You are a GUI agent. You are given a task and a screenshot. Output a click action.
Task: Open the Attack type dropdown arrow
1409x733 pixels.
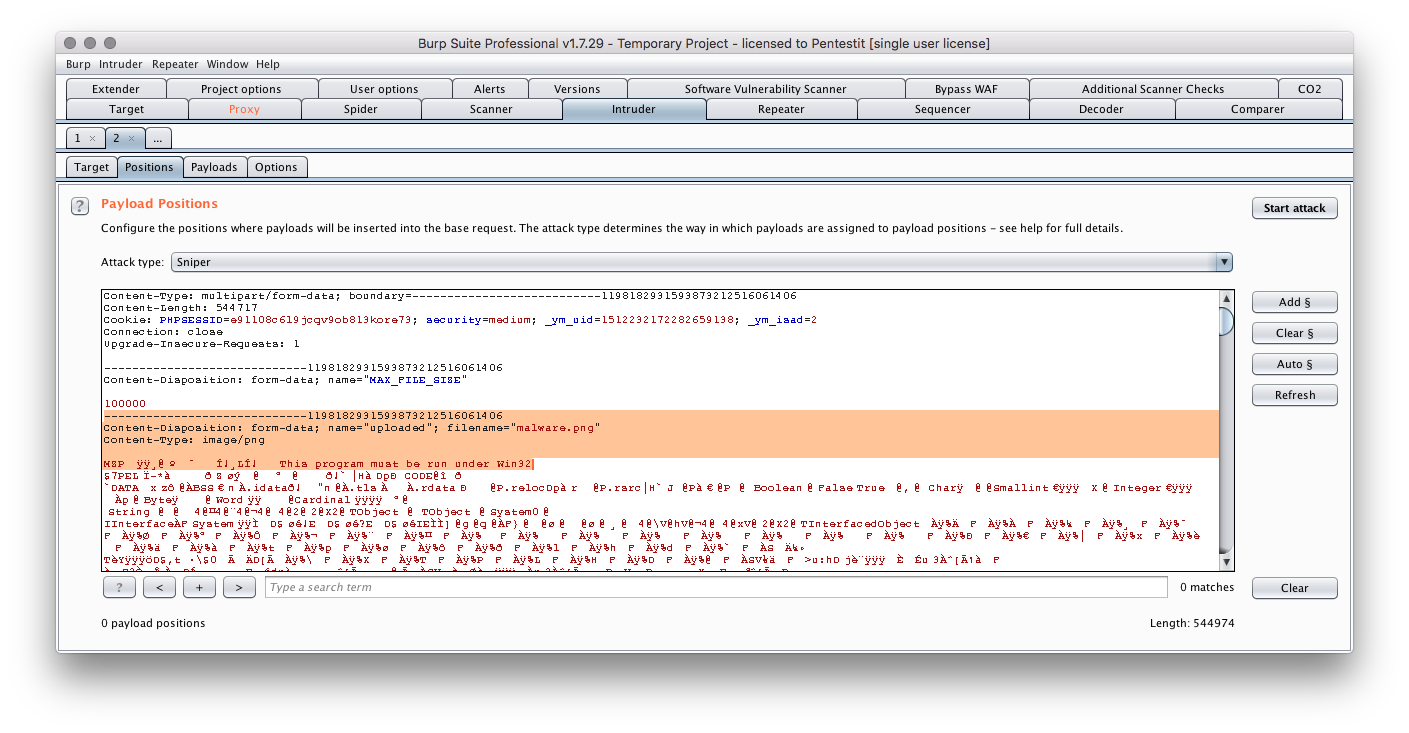[x=1224, y=262]
